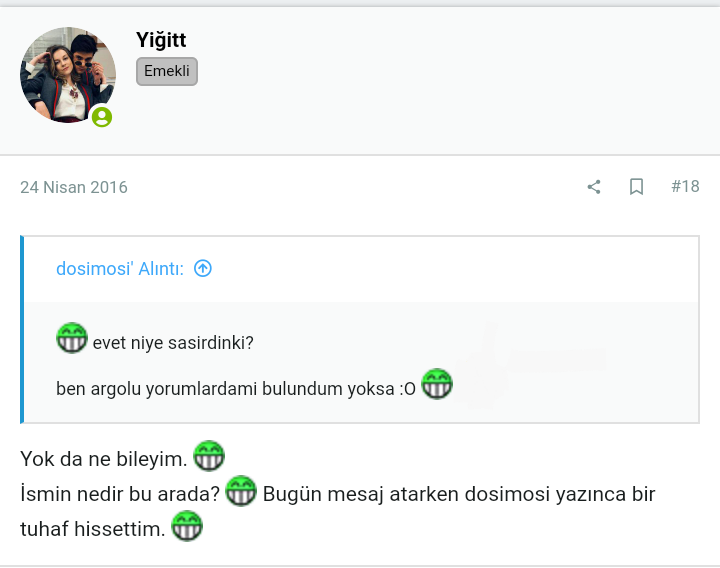Open Yiğitt's profile picture
The image size is (720, 568).
pos(67,75)
